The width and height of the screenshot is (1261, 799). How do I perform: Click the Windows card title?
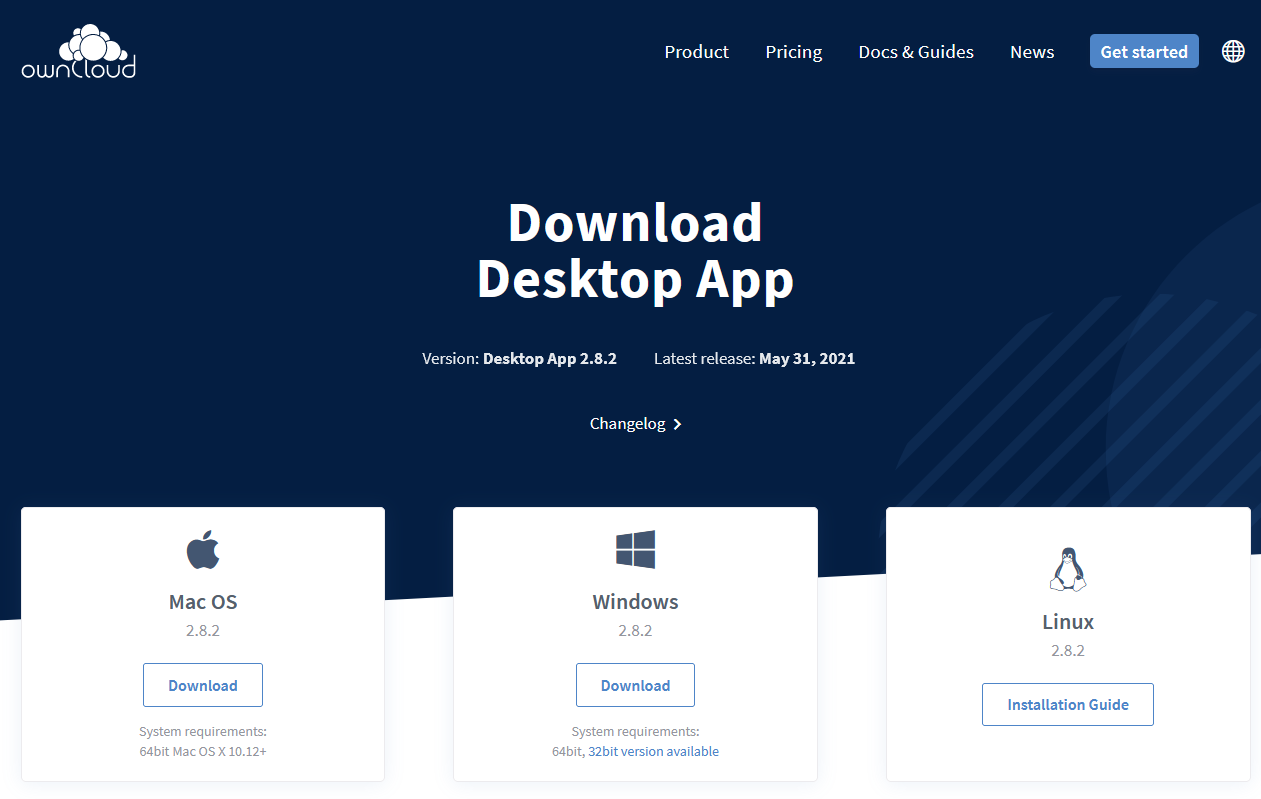(635, 602)
